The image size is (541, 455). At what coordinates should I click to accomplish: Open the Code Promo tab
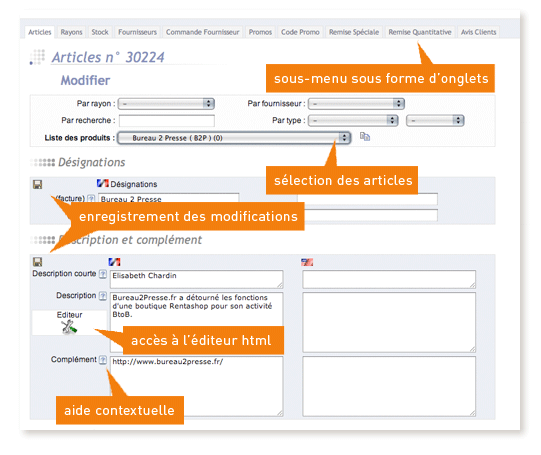click(300, 32)
